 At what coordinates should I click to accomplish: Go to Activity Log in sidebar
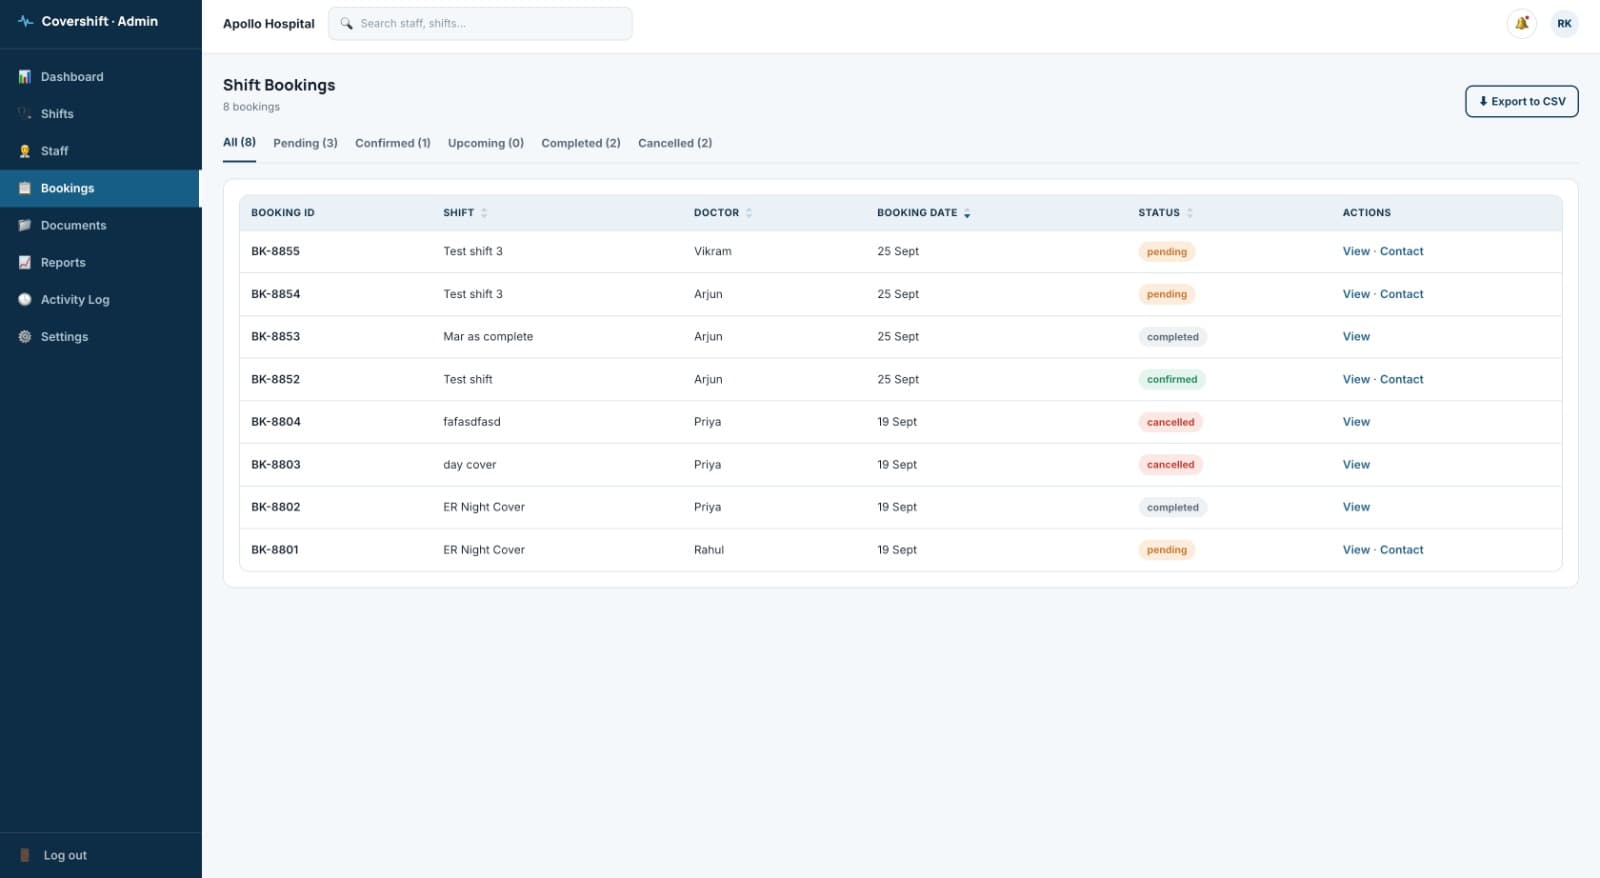(x=100, y=300)
